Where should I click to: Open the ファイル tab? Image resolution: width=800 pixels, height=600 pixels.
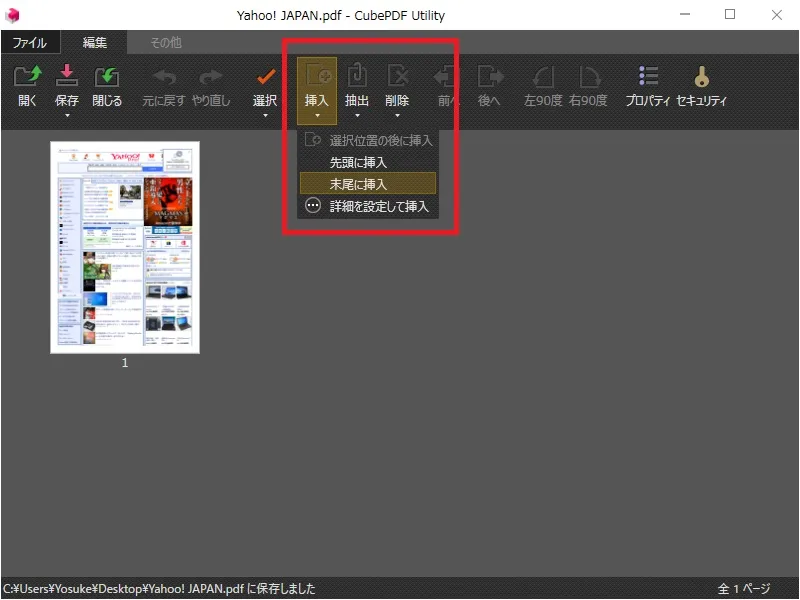click(x=30, y=42)
